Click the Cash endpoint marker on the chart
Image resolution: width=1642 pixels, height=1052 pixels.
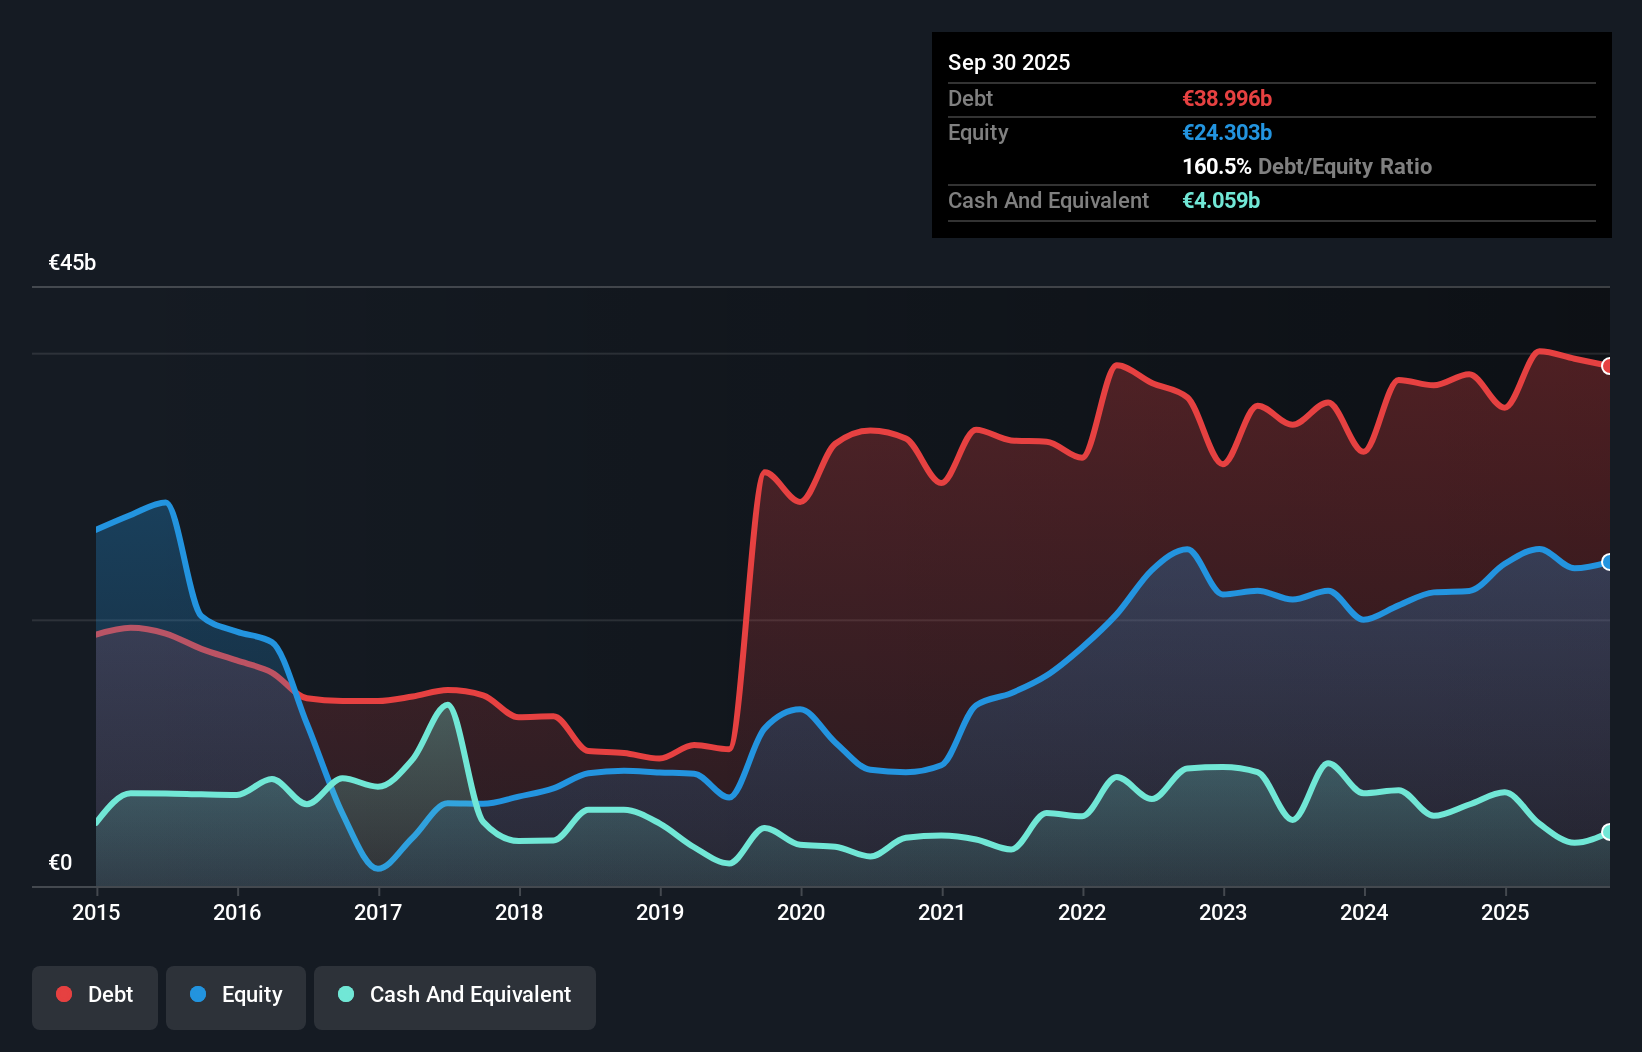pyautogui.click(x=1608, y=831)
